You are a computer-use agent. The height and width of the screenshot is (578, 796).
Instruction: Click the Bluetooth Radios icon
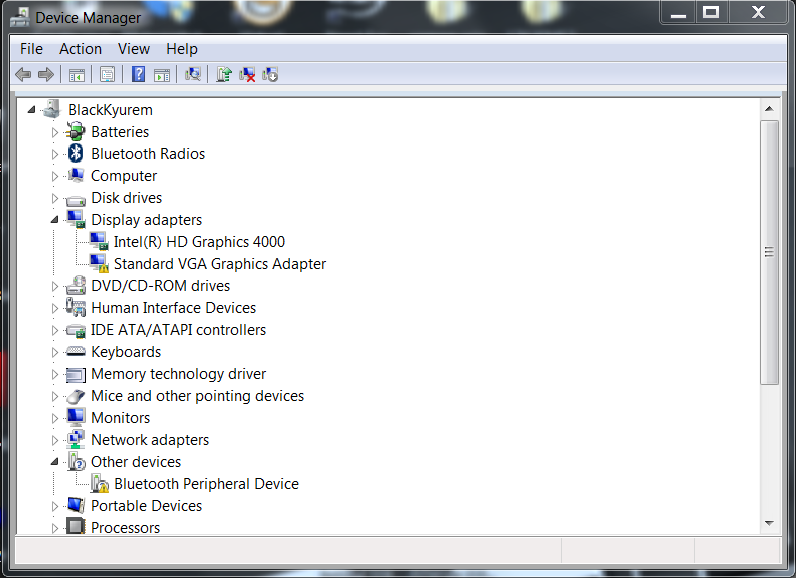point(76,154)
